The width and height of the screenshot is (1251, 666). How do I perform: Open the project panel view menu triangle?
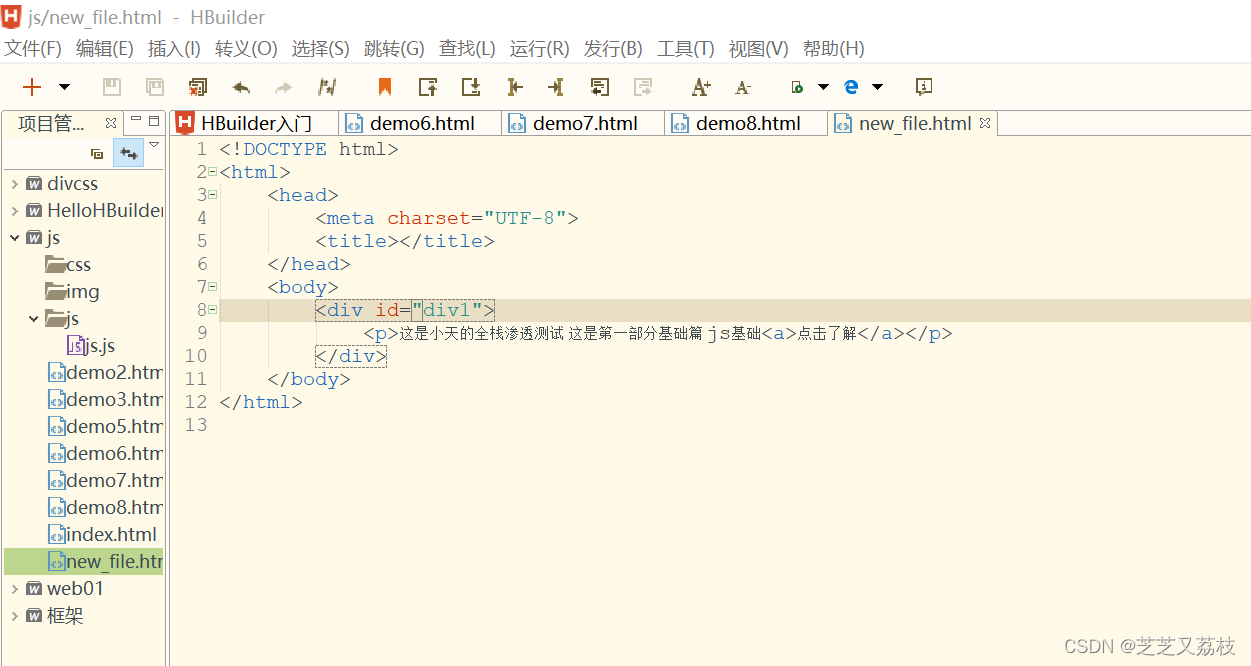click(154, 145)
